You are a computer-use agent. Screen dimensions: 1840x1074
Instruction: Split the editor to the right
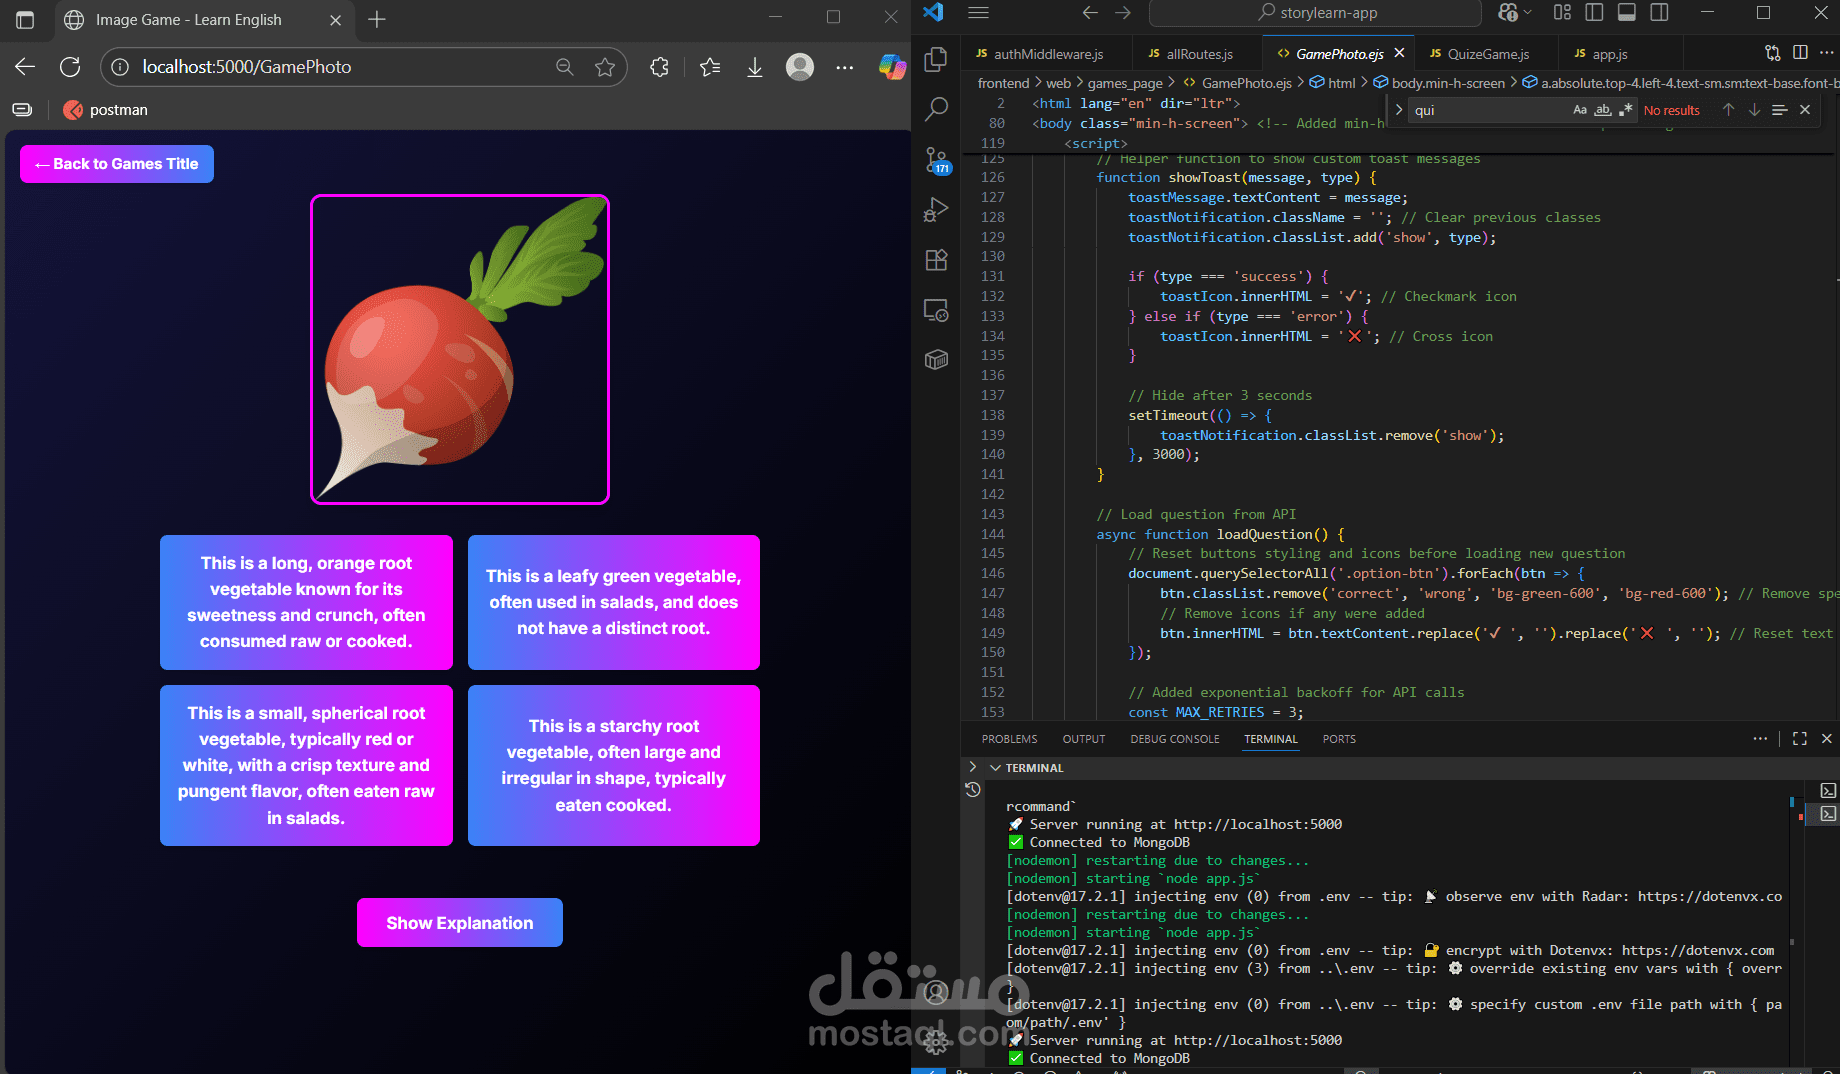1800,53
